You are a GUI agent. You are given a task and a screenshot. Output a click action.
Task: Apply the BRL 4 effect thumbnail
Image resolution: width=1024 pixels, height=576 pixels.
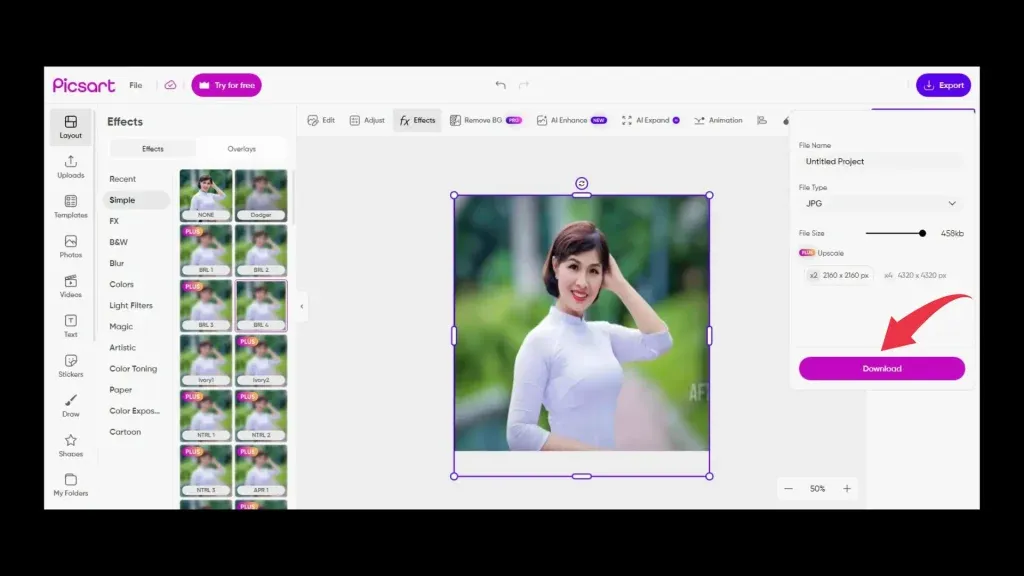click(x=261, y=306)
